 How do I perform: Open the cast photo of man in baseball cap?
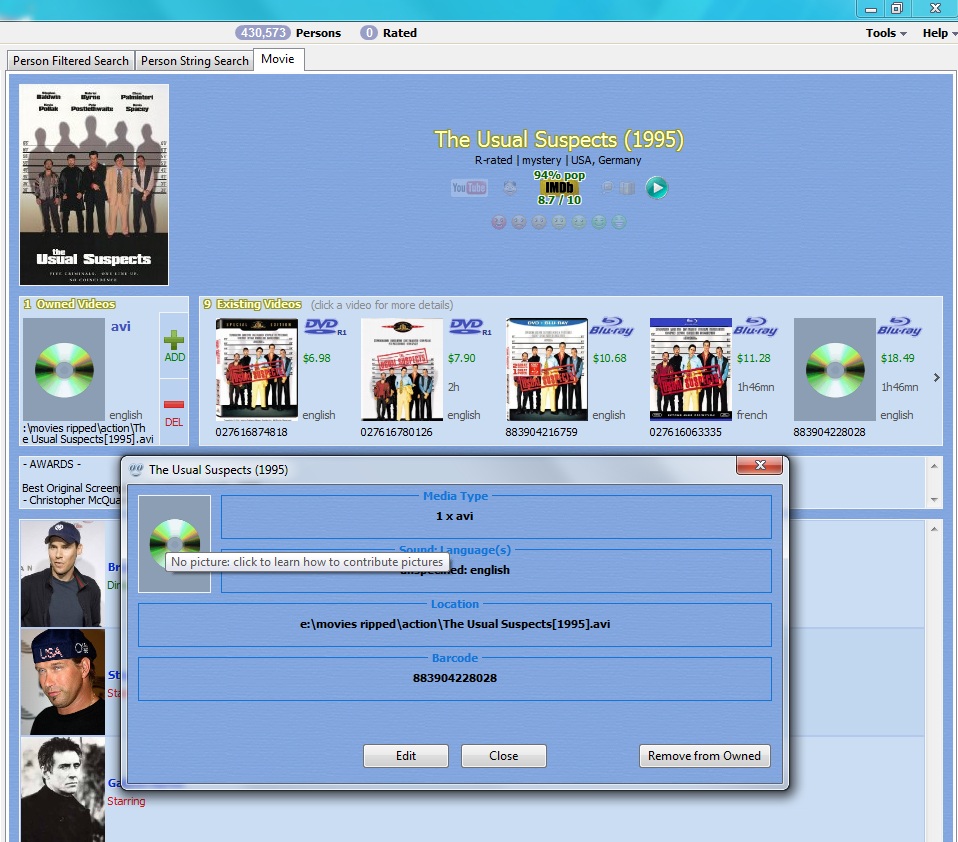pyautogui.click(x=62, y=573)
